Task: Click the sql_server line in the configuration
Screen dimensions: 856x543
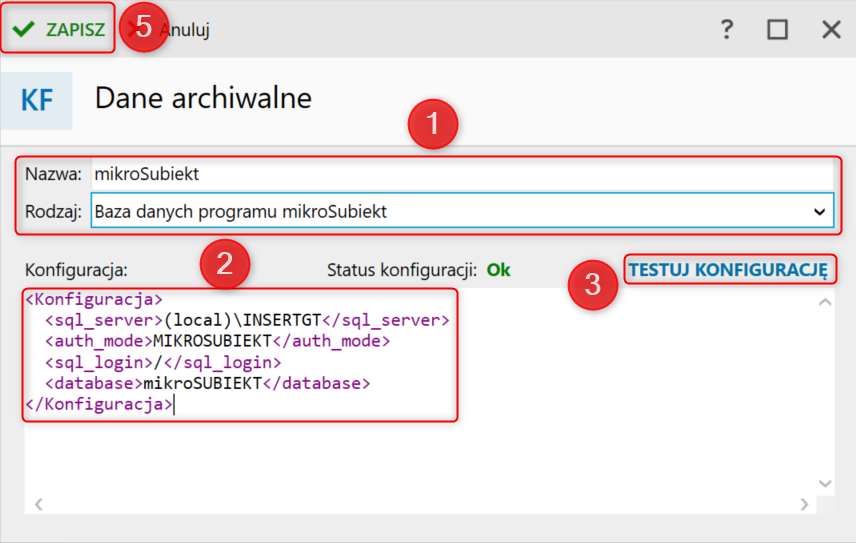Action: pos(247,320)
